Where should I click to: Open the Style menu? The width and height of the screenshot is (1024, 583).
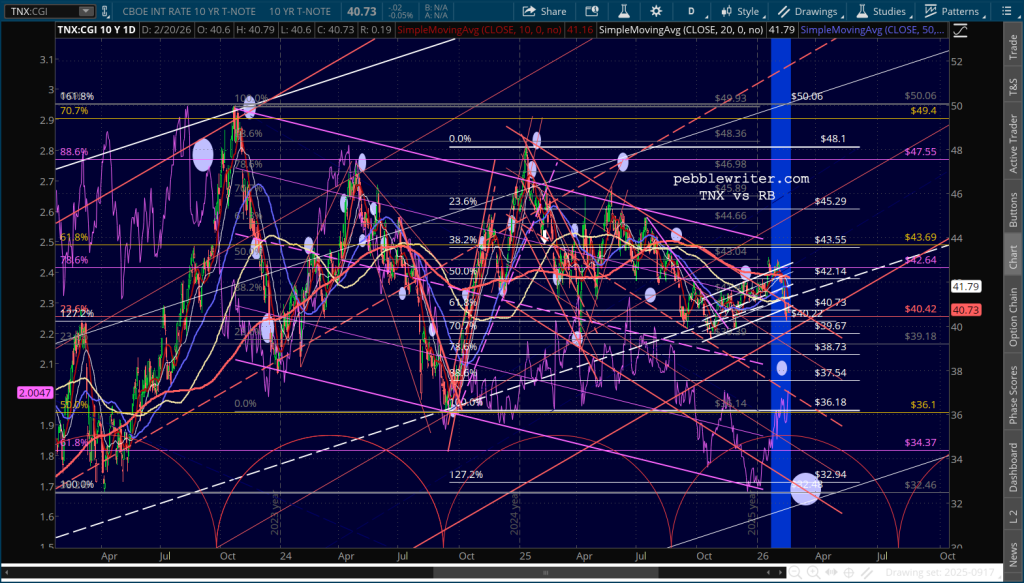pyautogui.click(x=739, y=11)
